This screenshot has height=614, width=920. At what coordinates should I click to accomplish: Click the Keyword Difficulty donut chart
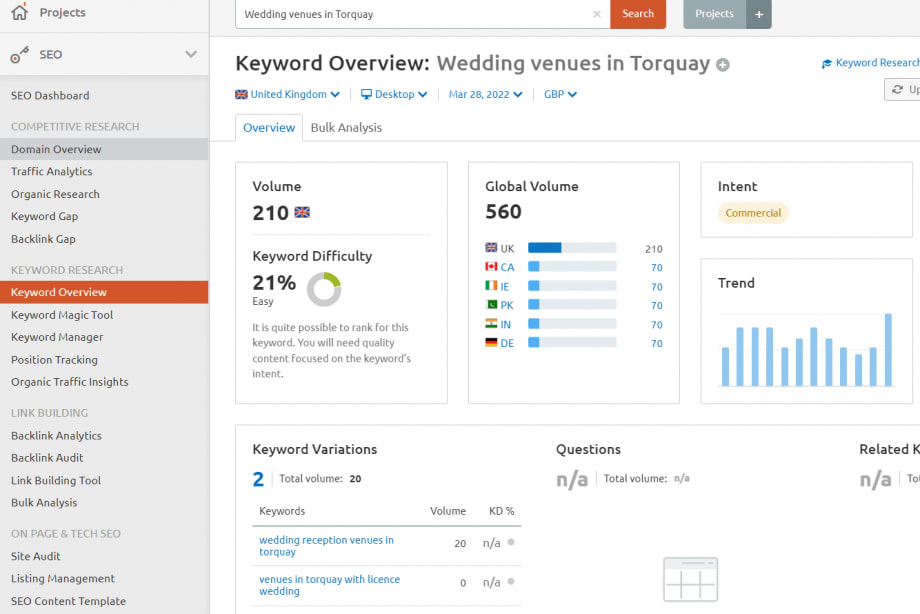[x=324, y=289]
